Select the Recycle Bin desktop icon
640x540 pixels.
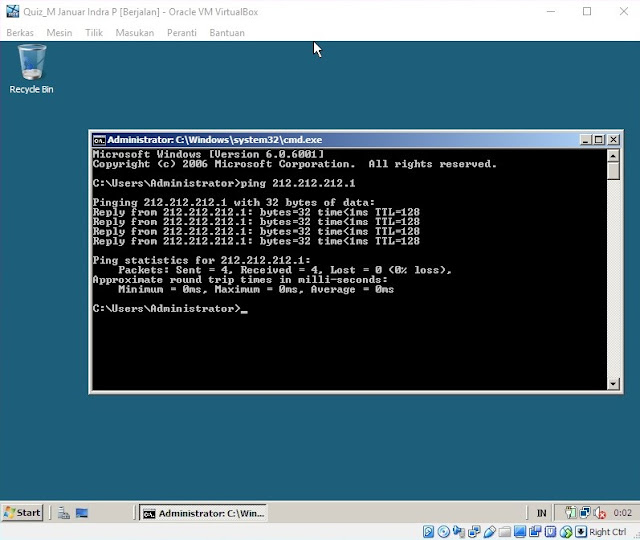(x=31, y=69)
